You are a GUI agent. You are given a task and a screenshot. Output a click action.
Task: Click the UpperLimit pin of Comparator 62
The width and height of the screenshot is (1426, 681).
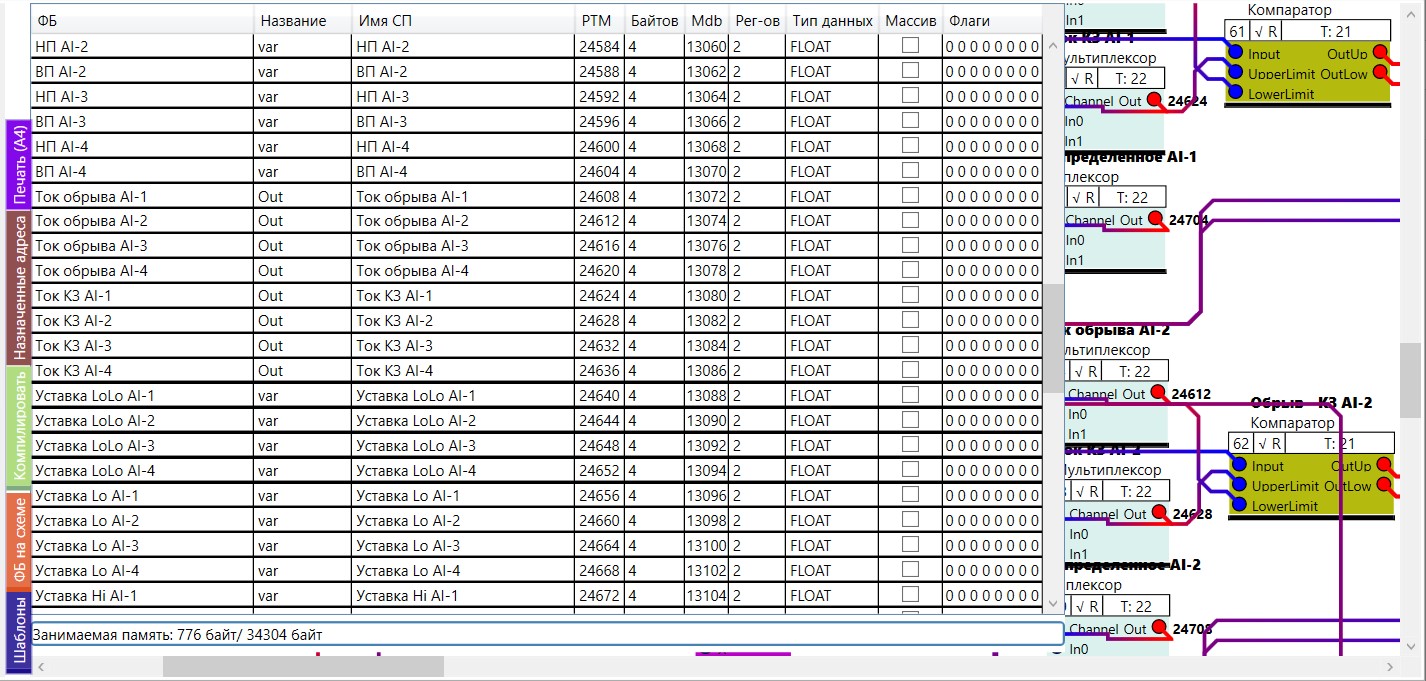click(1239, 486)
